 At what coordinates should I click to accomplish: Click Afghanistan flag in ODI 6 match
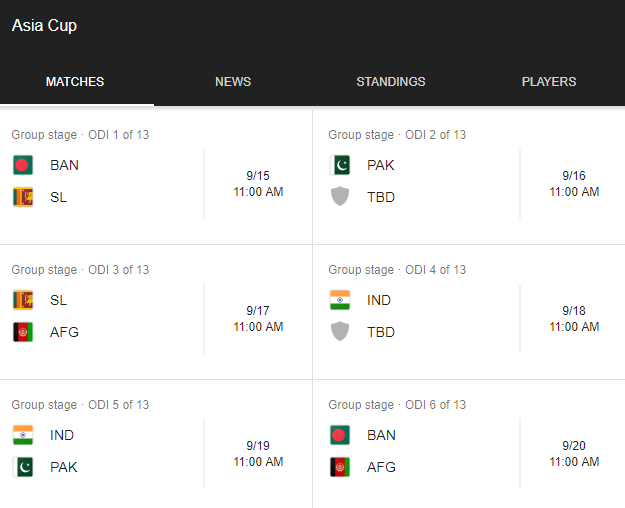click(x=340, y=467)
